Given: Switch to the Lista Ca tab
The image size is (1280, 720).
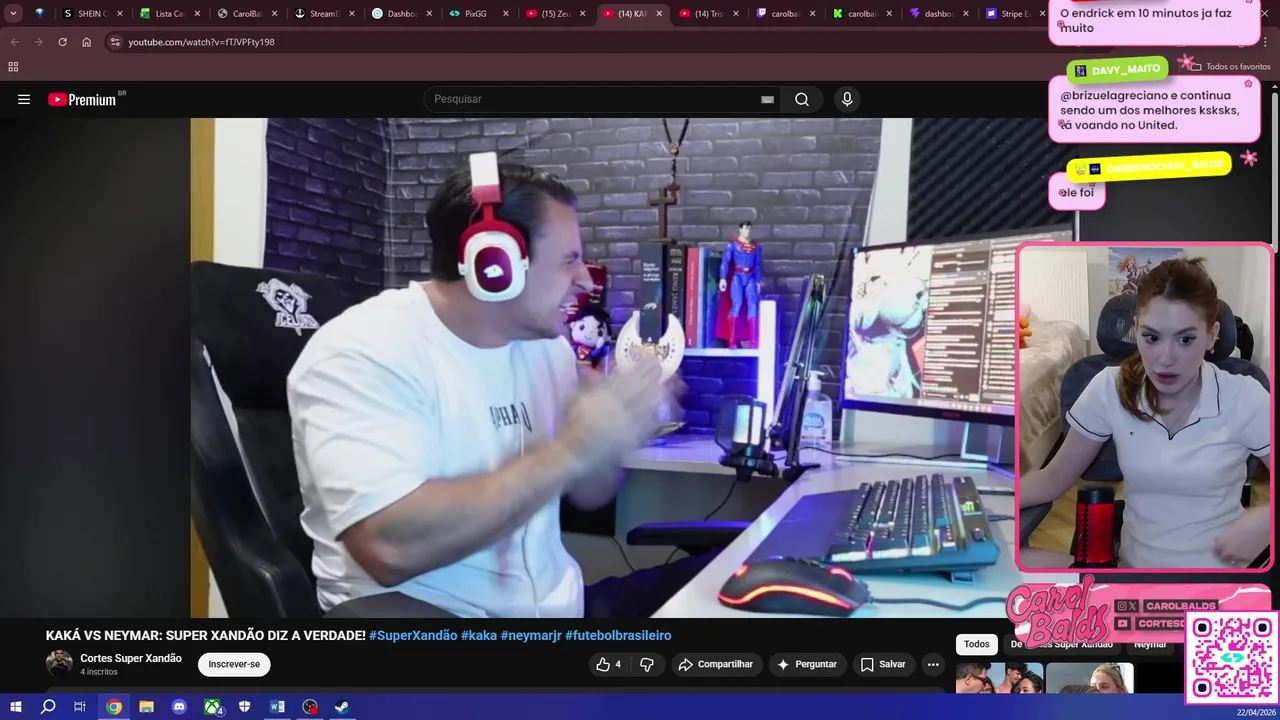Looking at the screenshot, I should point(169,14).
